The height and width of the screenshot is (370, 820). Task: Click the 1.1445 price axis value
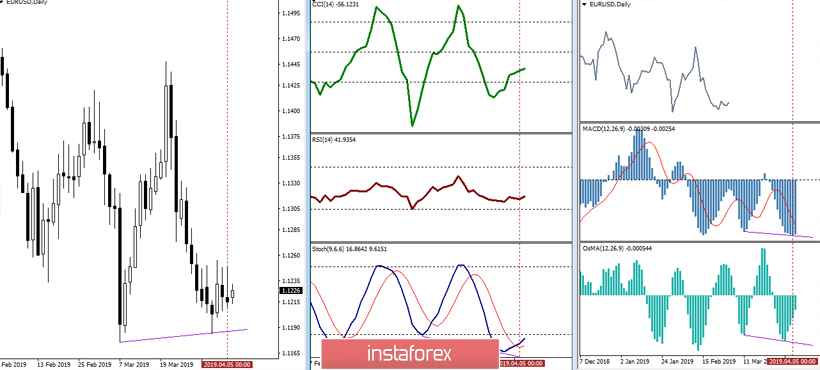click(x=290, y=65)
